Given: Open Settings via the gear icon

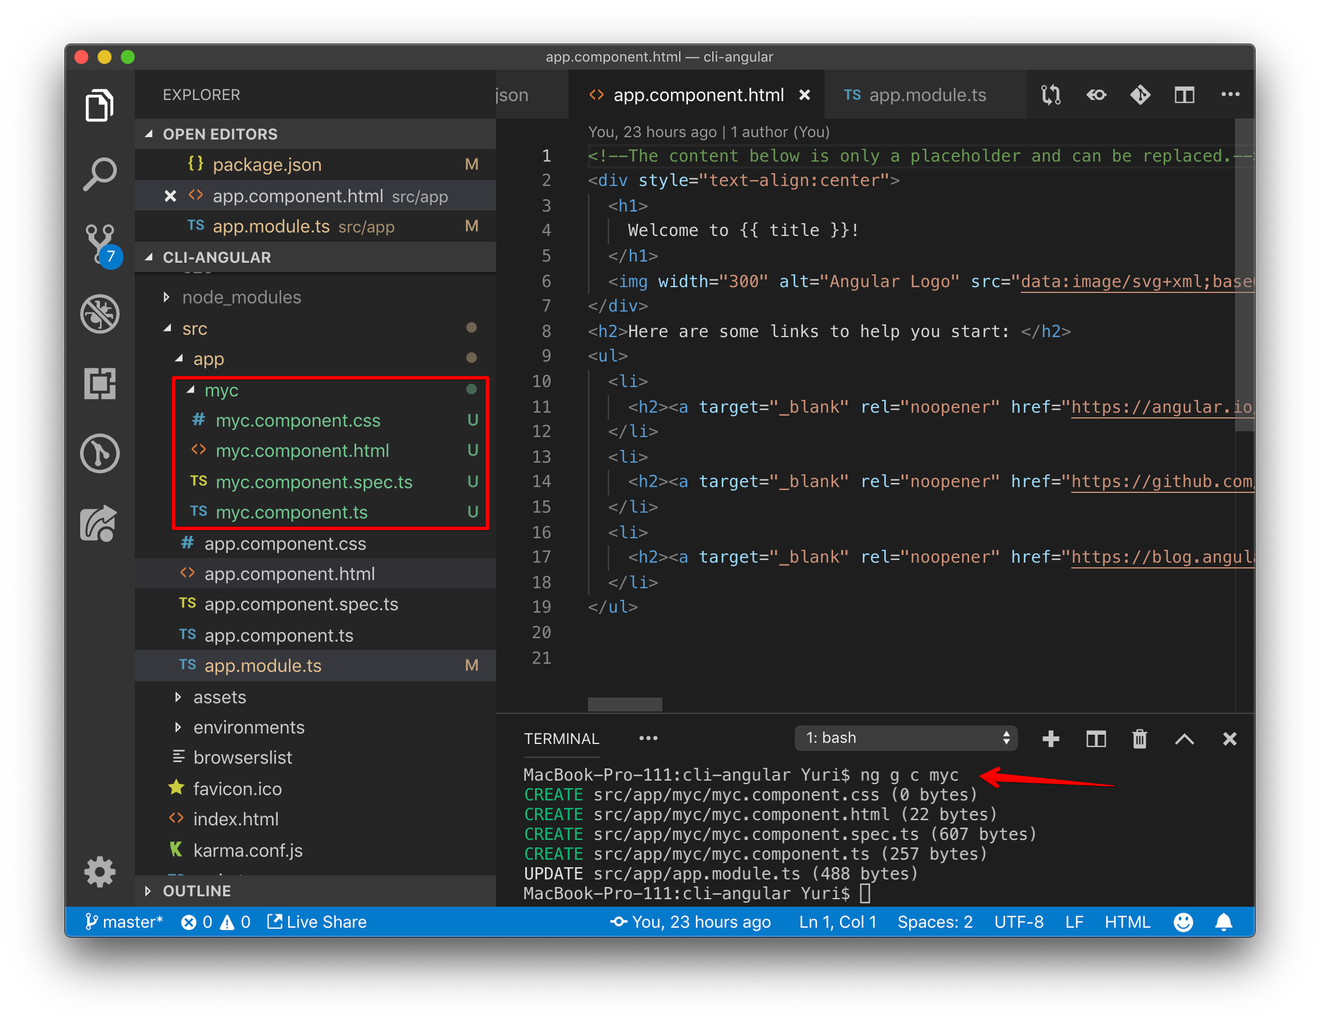Looking at the screenshot, I should tap(99, 872).
